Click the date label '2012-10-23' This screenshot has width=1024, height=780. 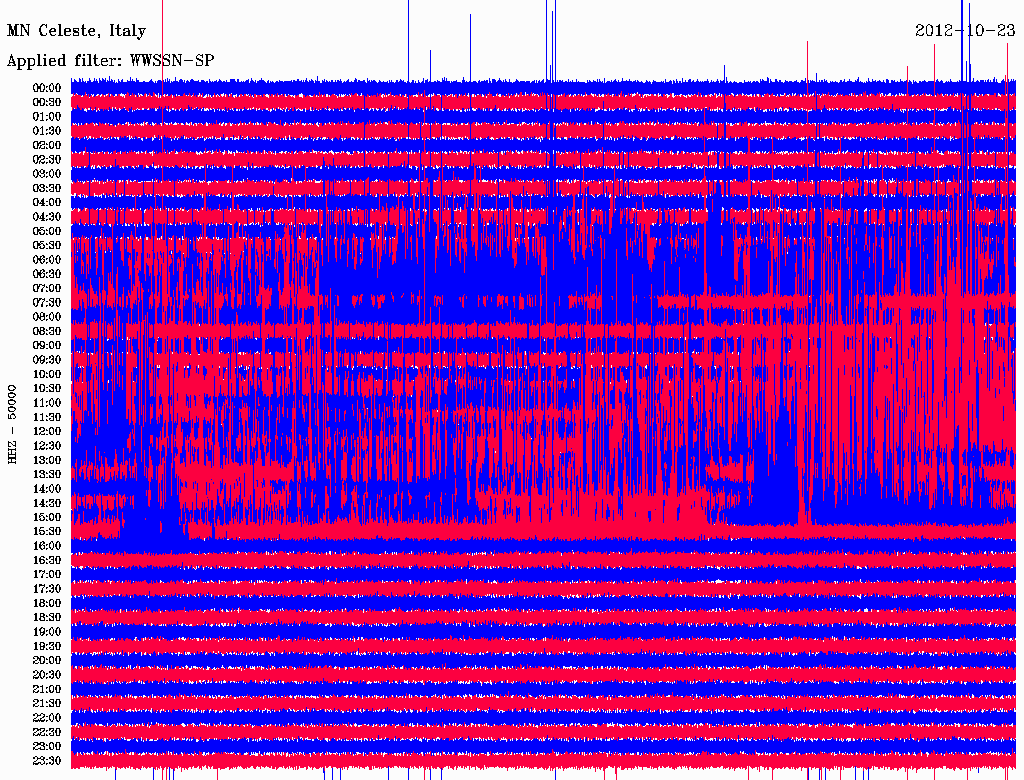tap(965, 30)
